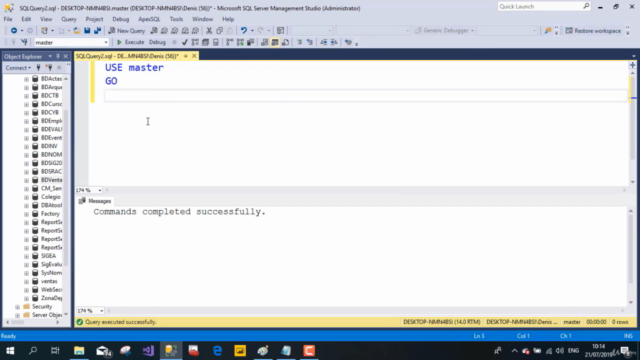Click the Navigate Backward icon
This screenshot has width=640, height=360.
pyautogui.click(x=13, y=31)
